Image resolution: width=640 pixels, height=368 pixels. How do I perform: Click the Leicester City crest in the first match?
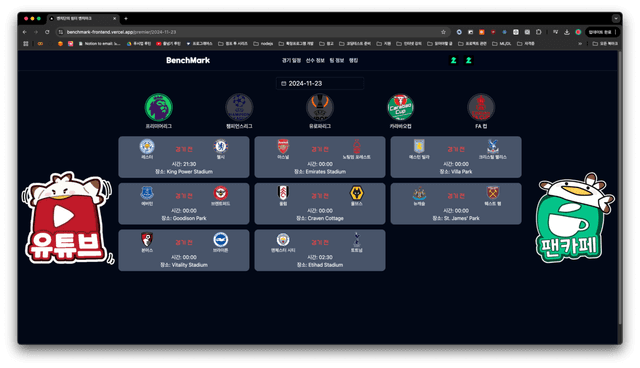[x=147, y=146]
